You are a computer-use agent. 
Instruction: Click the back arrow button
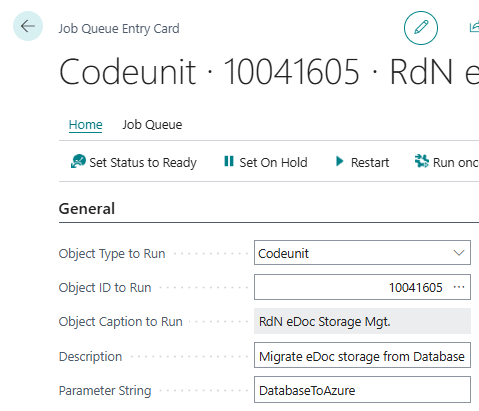(28, 26)
